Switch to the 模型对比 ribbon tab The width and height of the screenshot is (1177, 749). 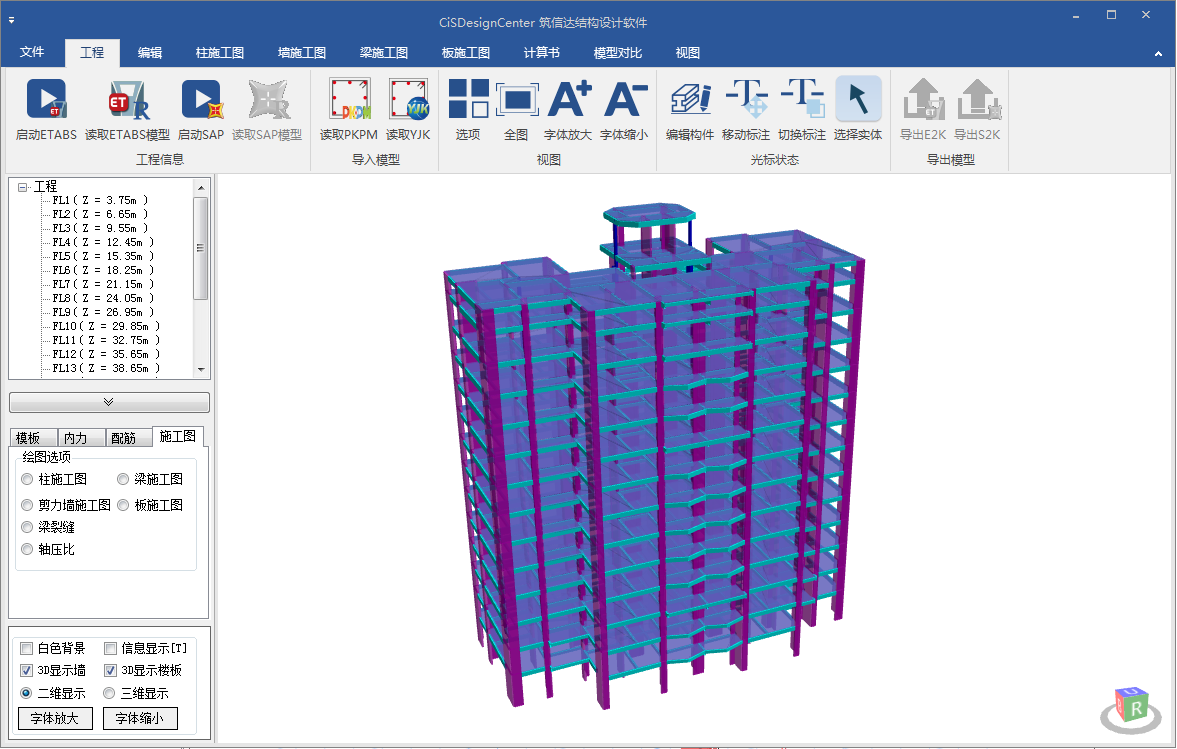coord(617,53)
